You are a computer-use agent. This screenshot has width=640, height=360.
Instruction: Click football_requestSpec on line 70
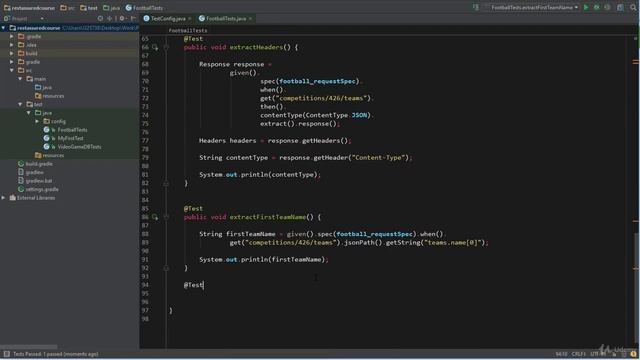[x=317, y=81]
